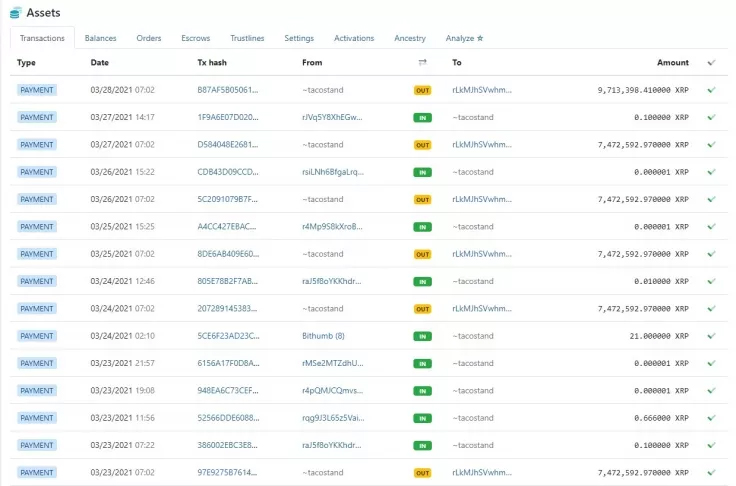
Task: Click the direction arrows column header icon
Action: coord(422,62)
